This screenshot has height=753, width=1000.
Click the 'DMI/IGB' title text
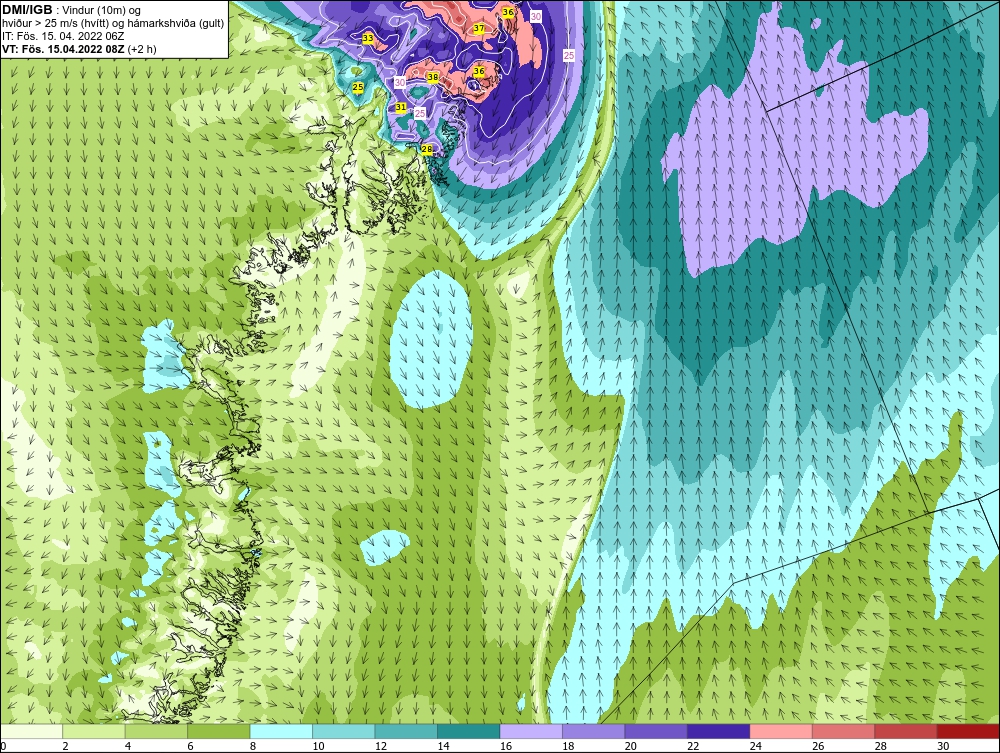[x=27, y=10]
